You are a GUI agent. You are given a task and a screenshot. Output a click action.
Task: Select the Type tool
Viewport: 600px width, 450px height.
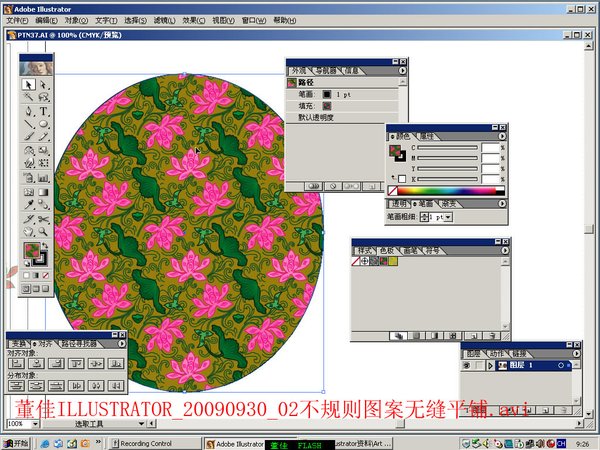coord(44,112)
